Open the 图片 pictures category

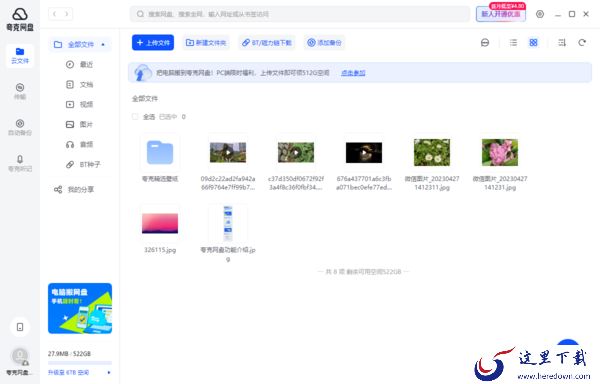(x=80, y=124)
